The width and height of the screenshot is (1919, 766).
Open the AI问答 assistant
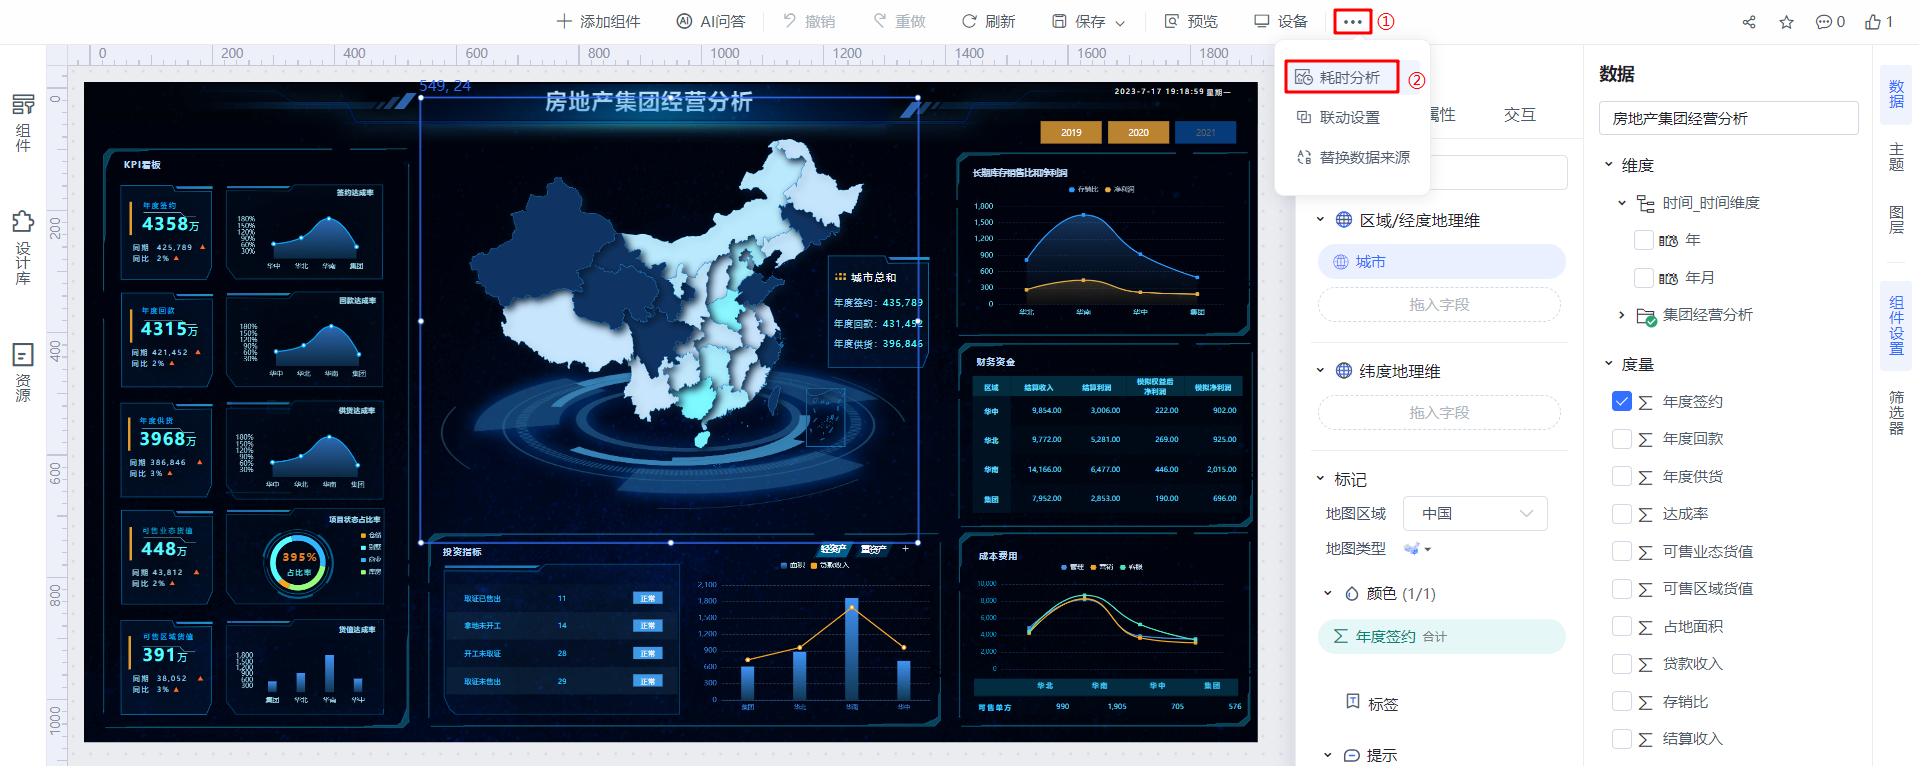click(x=711, y=21)
